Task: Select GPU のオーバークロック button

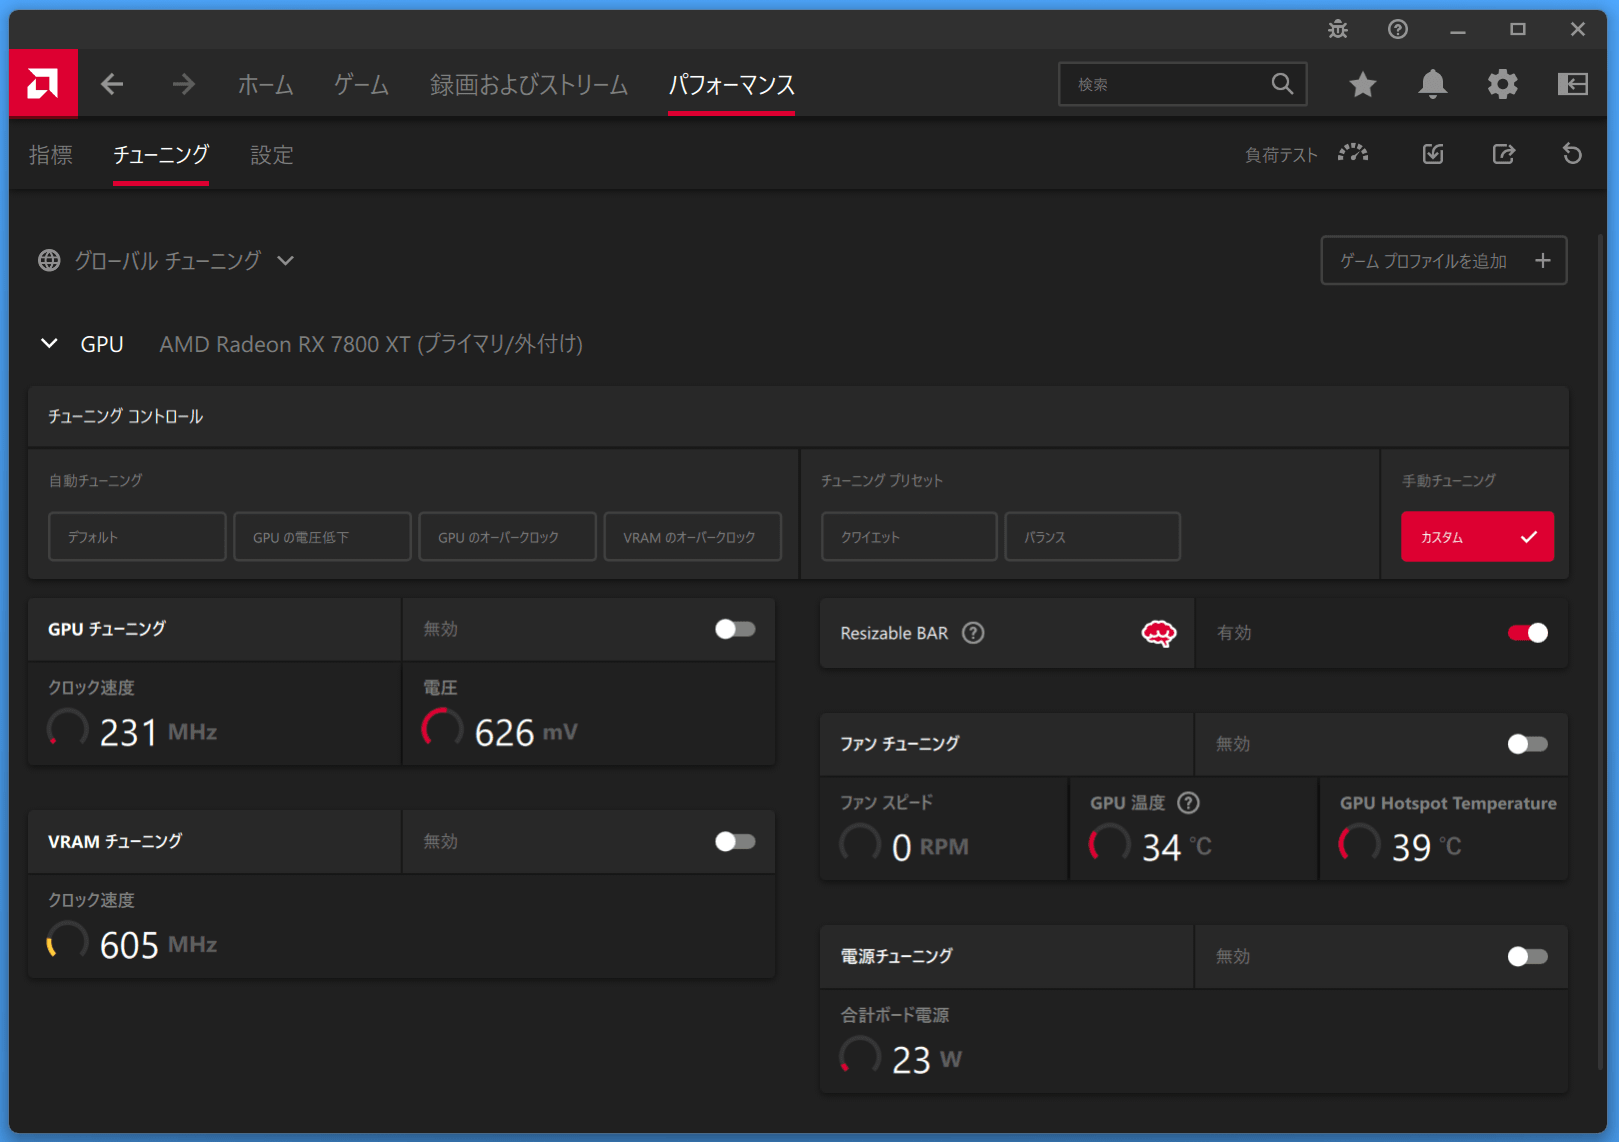Action: pos(507,537)
